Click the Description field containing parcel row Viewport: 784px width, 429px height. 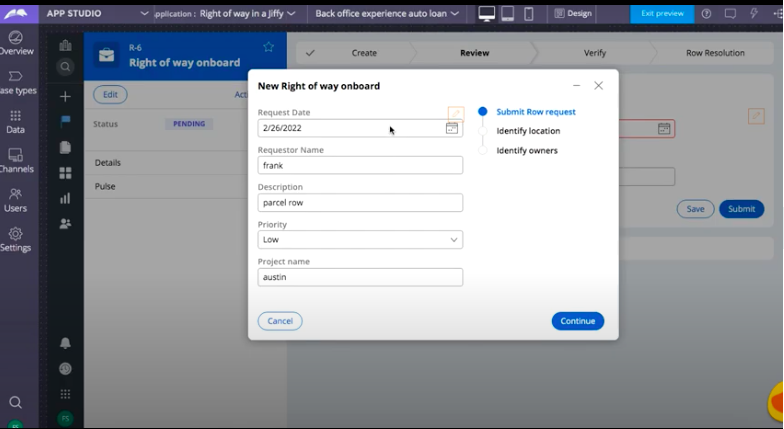[x=360, y=202]
